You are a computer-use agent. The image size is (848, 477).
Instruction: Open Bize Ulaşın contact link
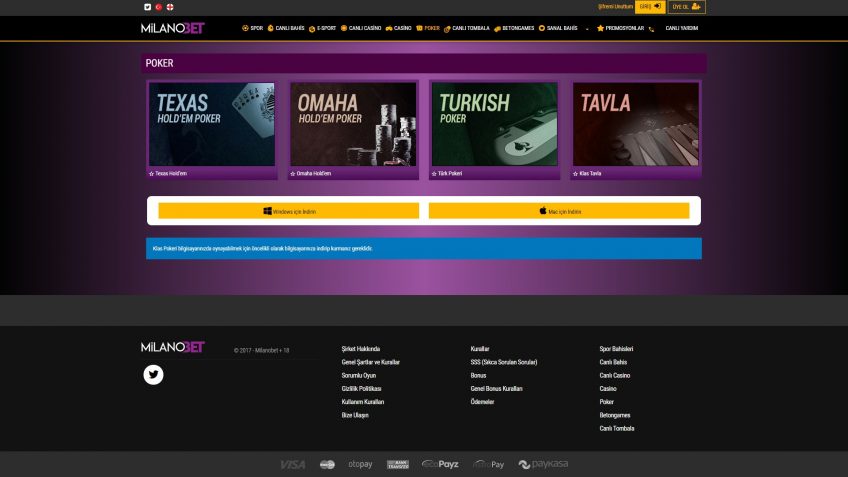(355, 415)
